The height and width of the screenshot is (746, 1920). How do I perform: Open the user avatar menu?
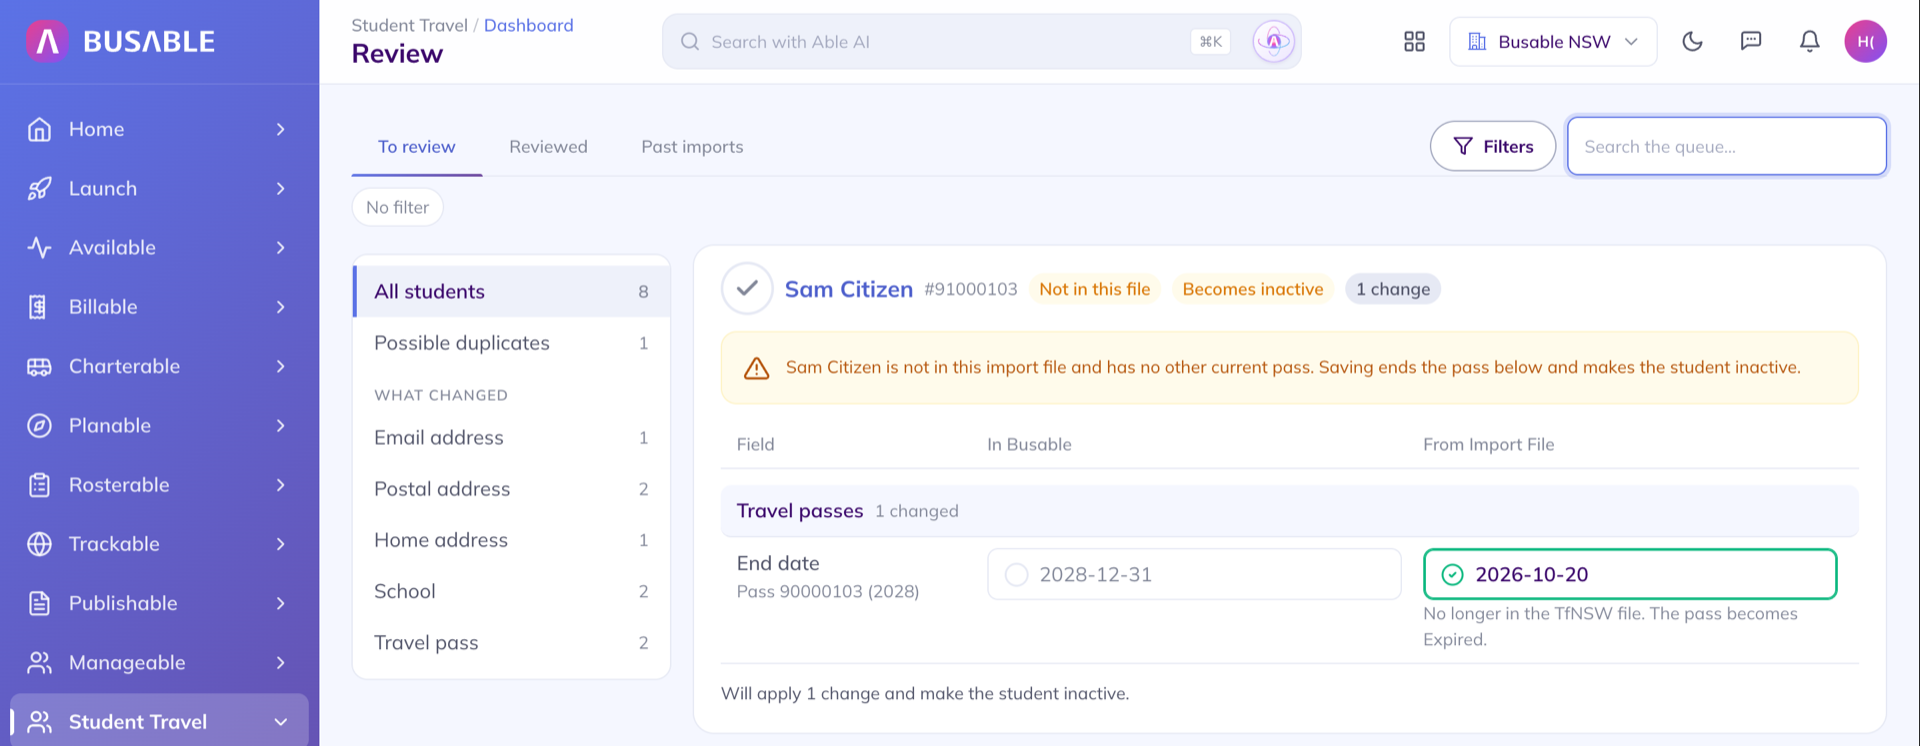point(1866,42)
